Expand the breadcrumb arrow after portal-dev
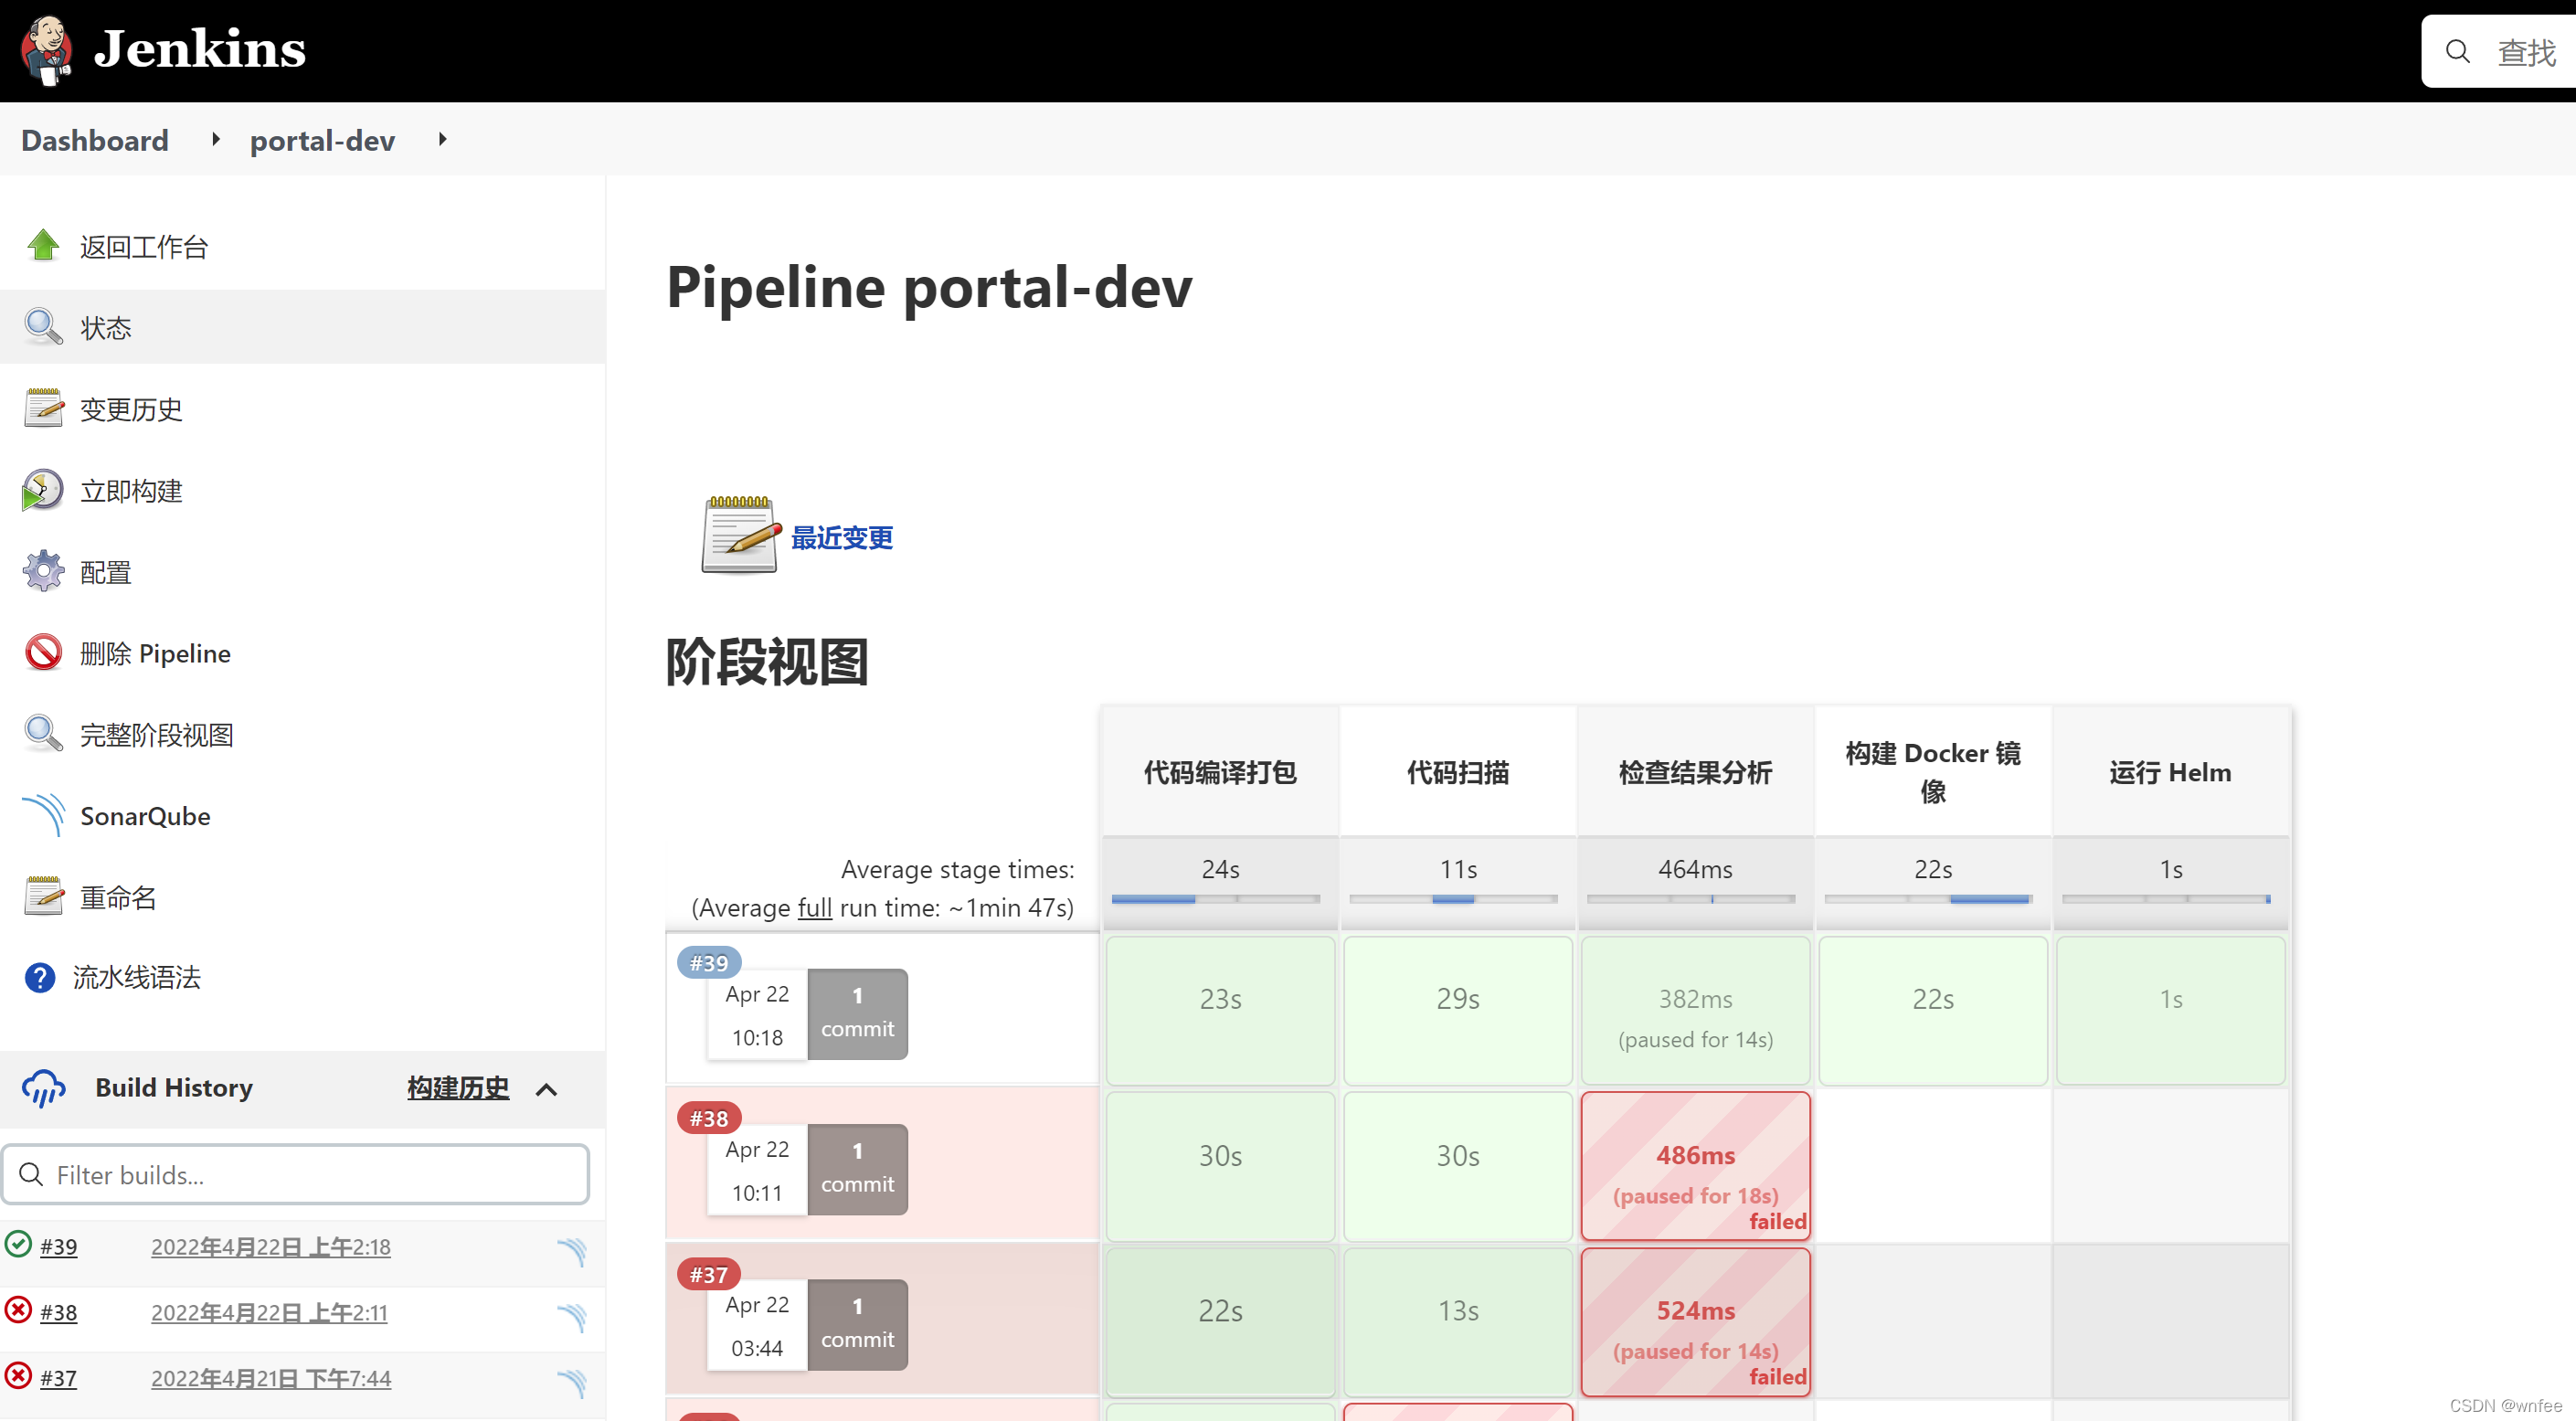This screenshot has width=2576, height=1421. coord(441,140)
